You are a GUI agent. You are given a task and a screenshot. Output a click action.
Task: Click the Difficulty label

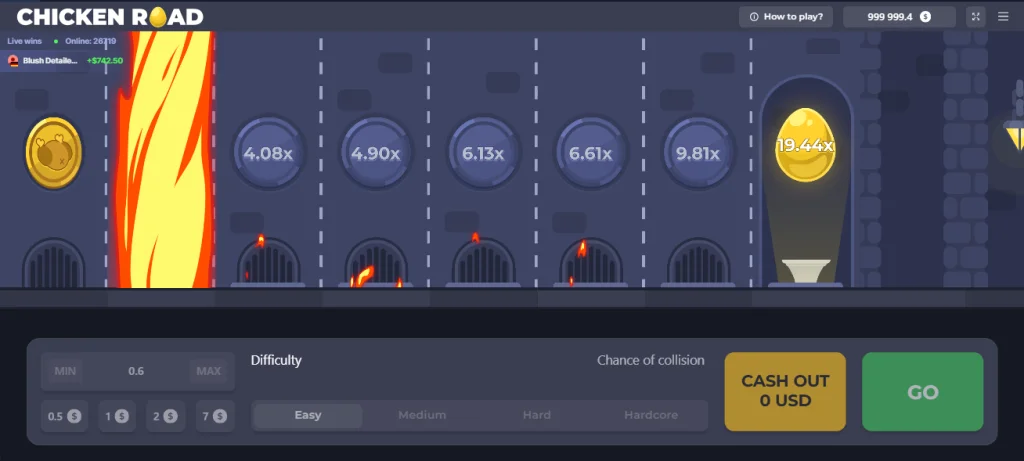tap(276, 360)
